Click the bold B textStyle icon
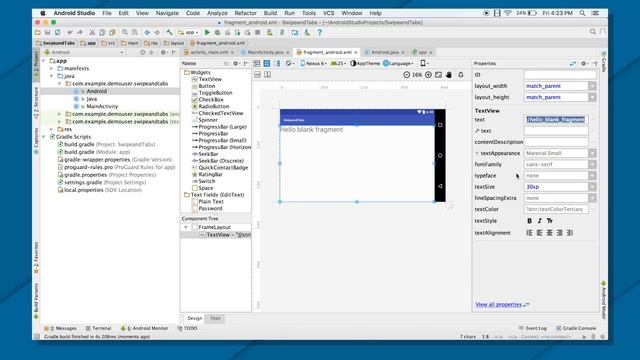The image size is (640, 360). point(529,220)
